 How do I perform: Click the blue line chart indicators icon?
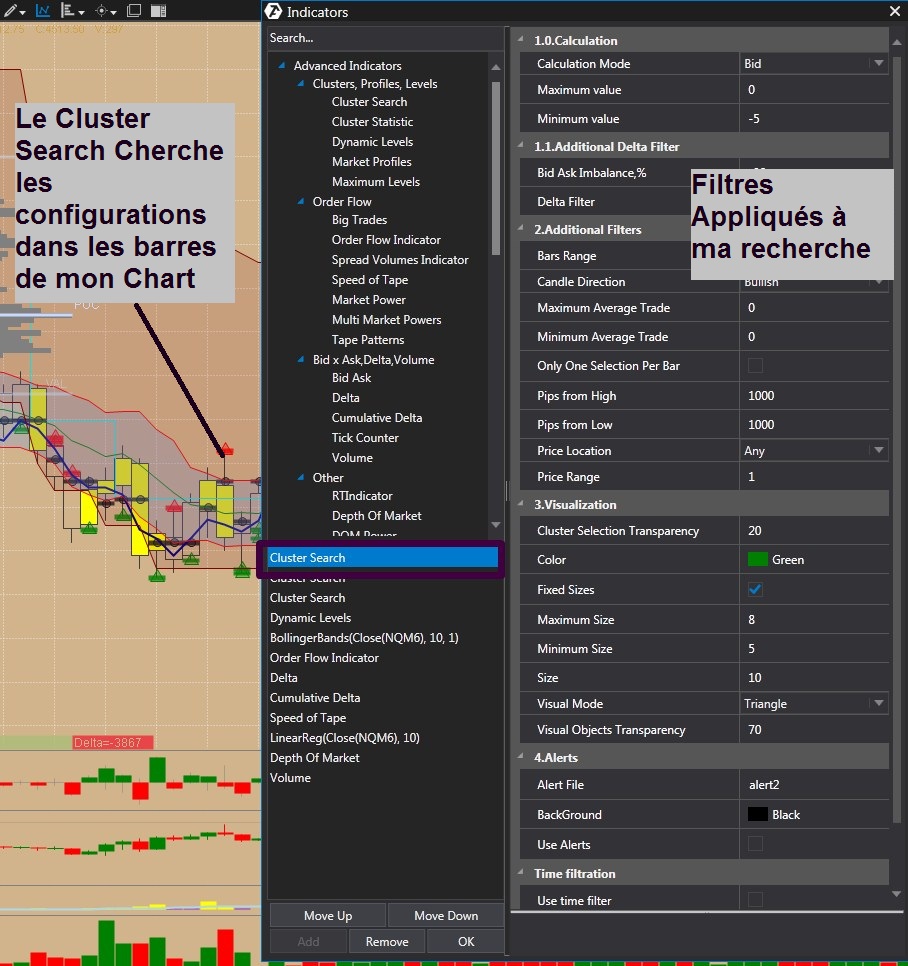pos(43,11)
